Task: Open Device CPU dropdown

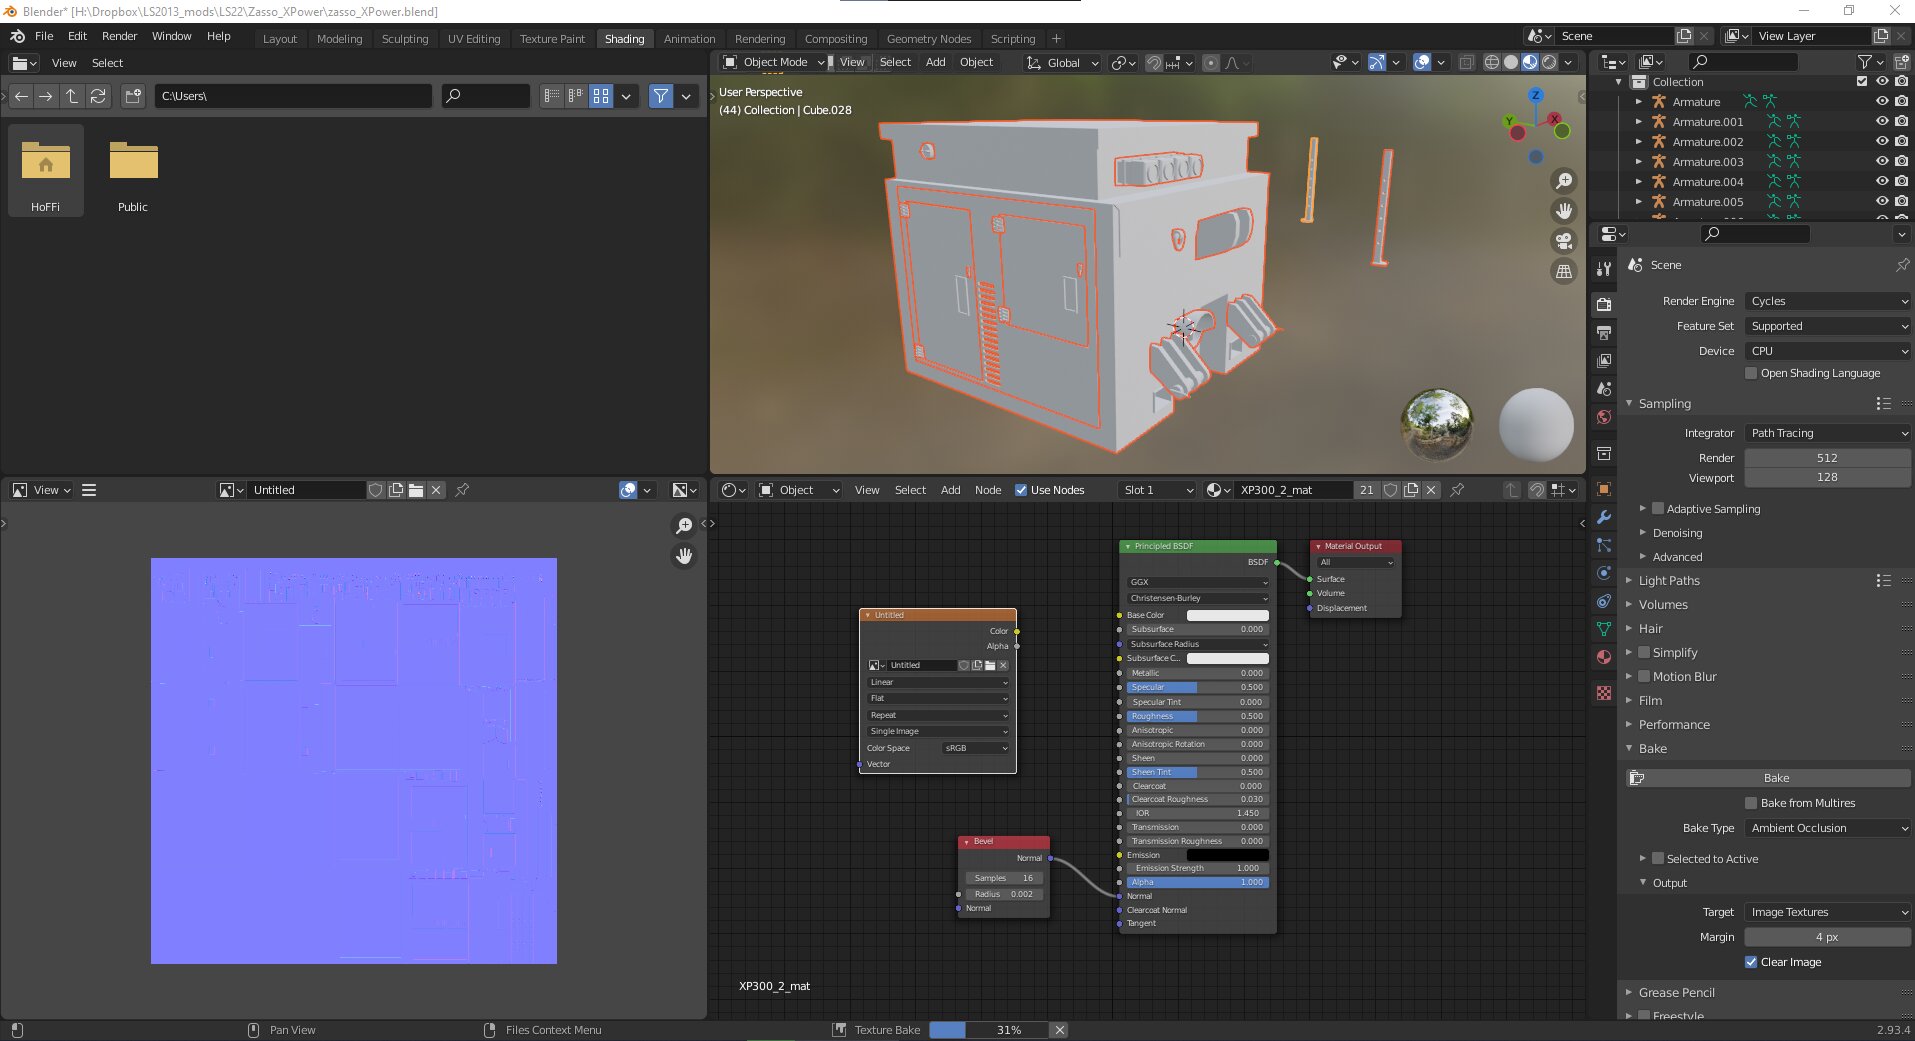Action: 1828,351
